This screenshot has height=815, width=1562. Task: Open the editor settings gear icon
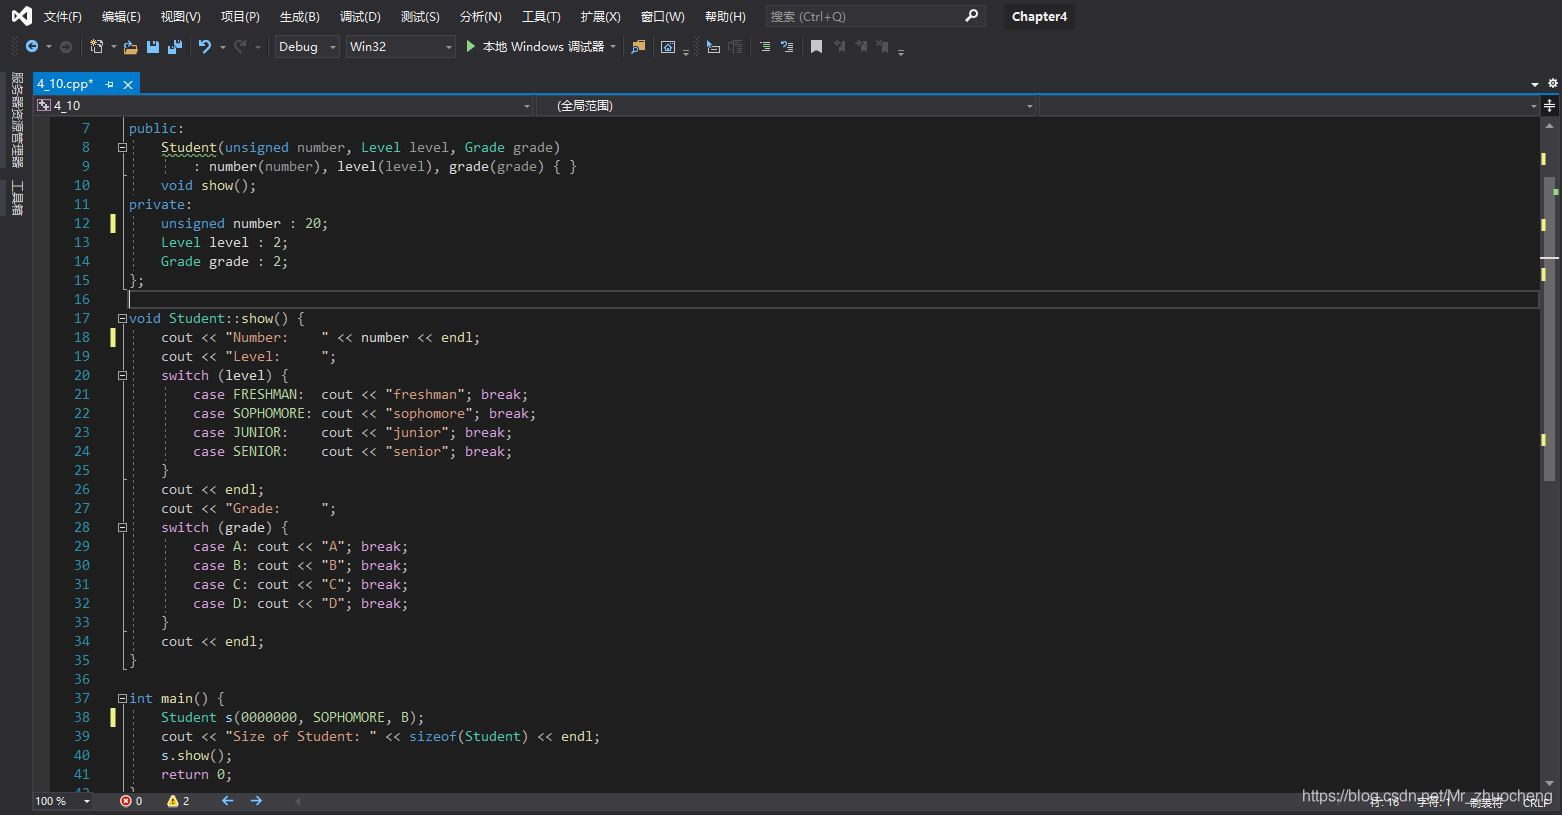1553,84
